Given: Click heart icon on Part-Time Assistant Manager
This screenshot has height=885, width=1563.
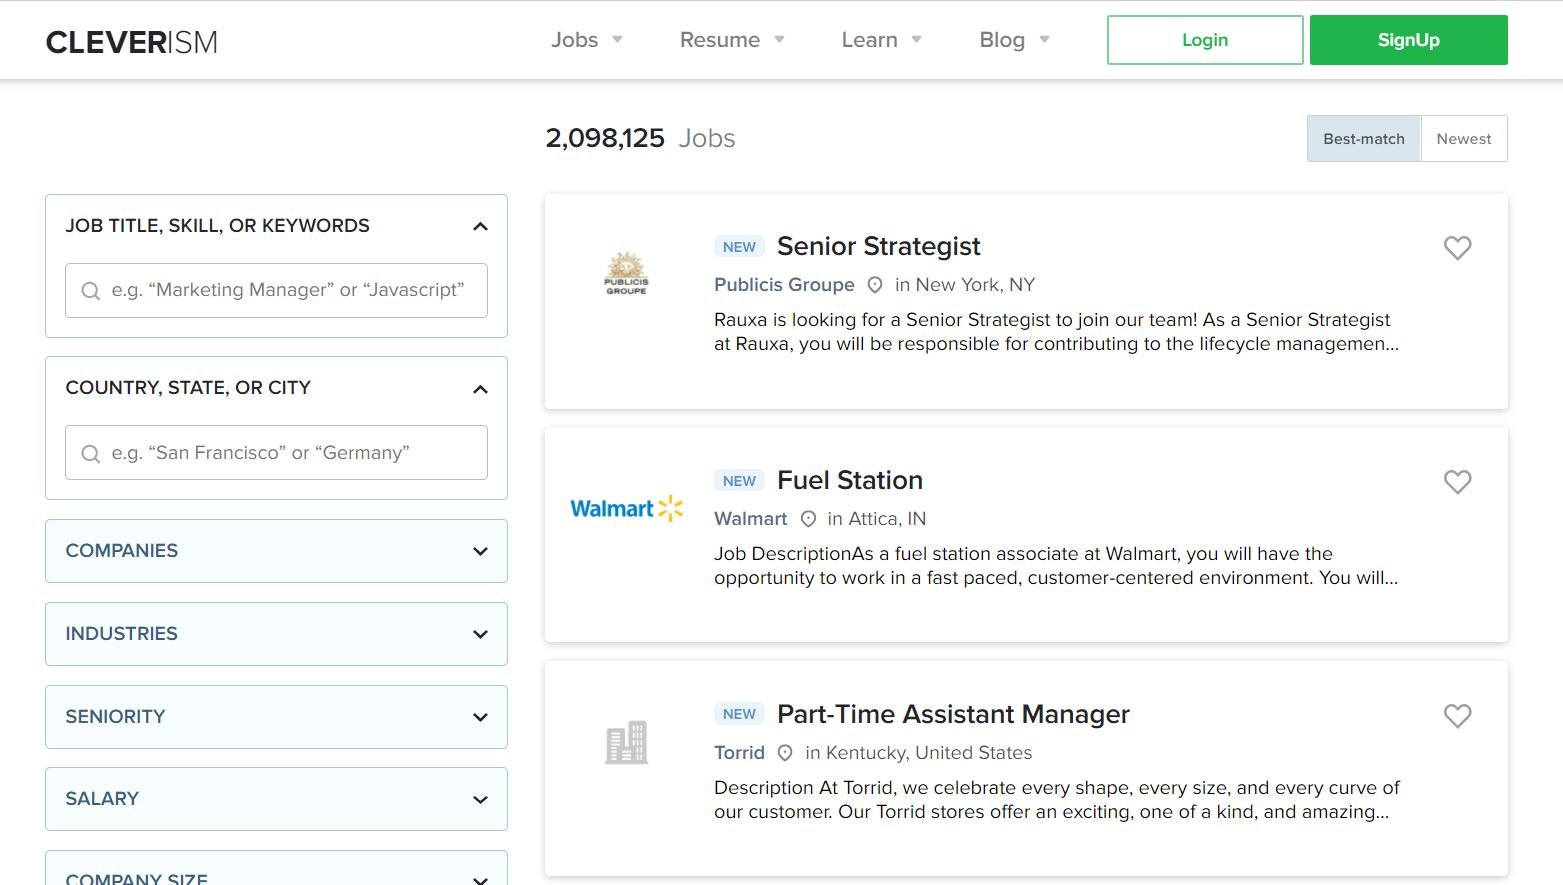Looking at the screenshot, I should (x=1457, y=715).
